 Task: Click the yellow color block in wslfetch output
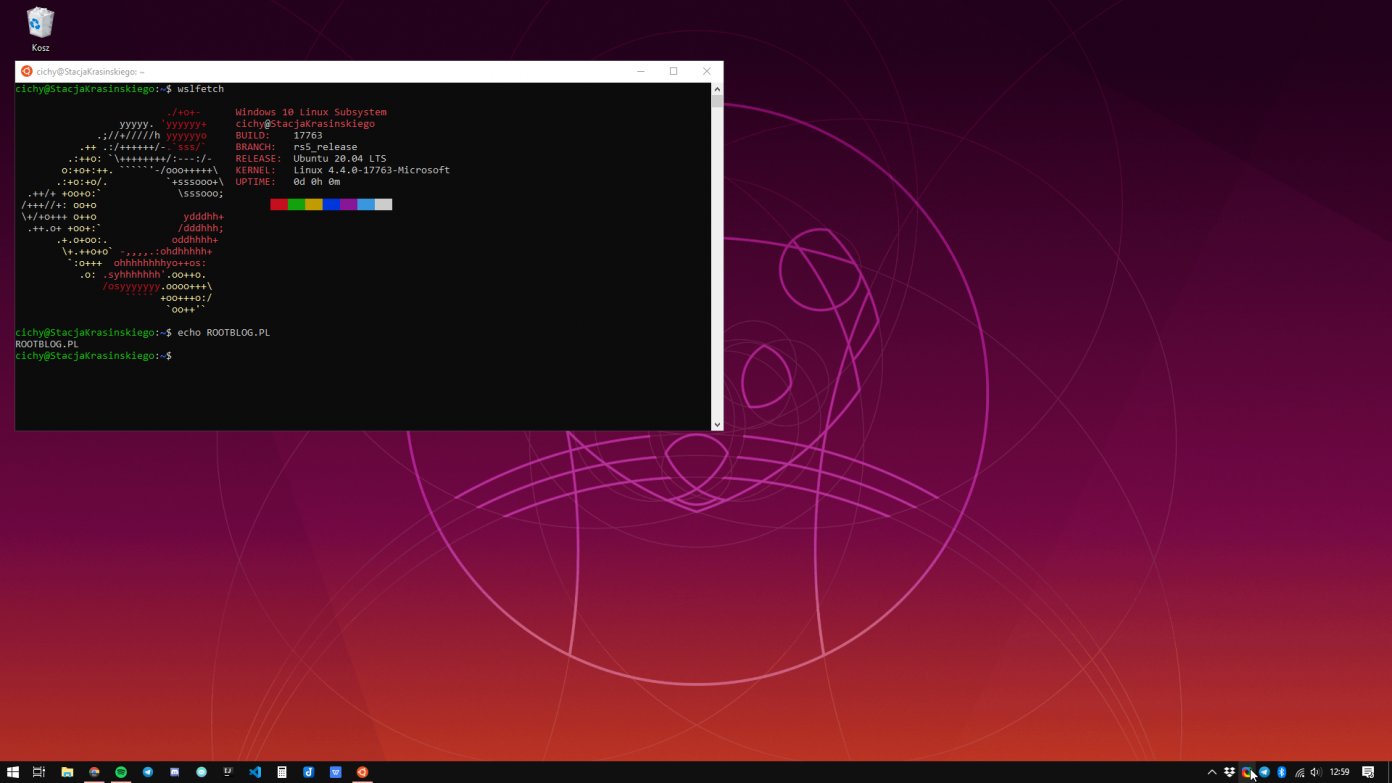314,205
